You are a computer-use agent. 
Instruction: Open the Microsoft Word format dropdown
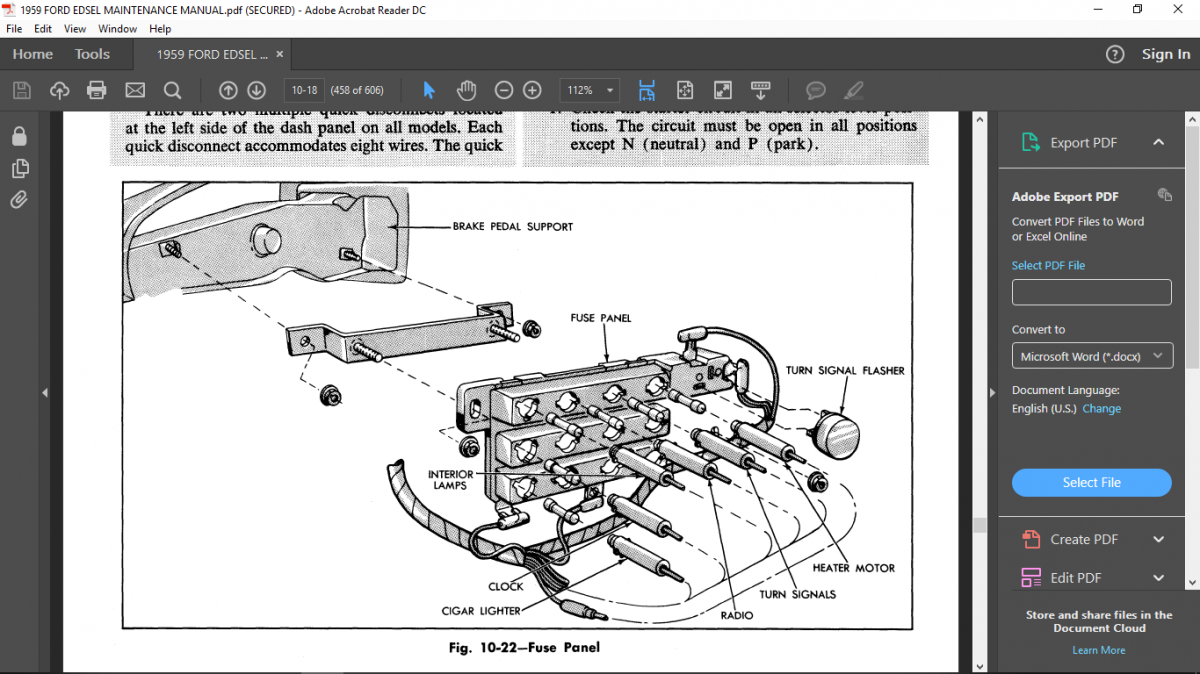point(1091,356)
